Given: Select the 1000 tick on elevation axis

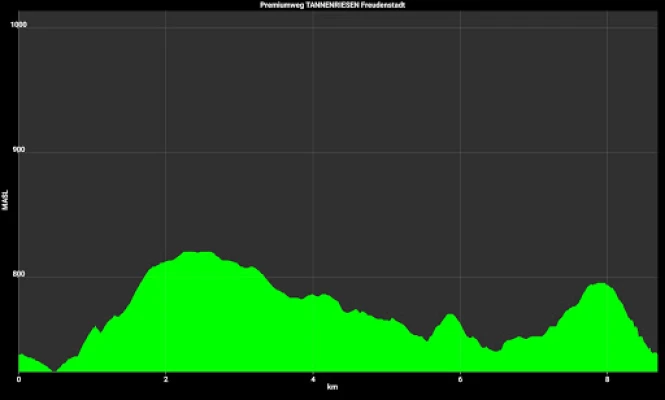Looking at the screenshot, I should [18, 25].
